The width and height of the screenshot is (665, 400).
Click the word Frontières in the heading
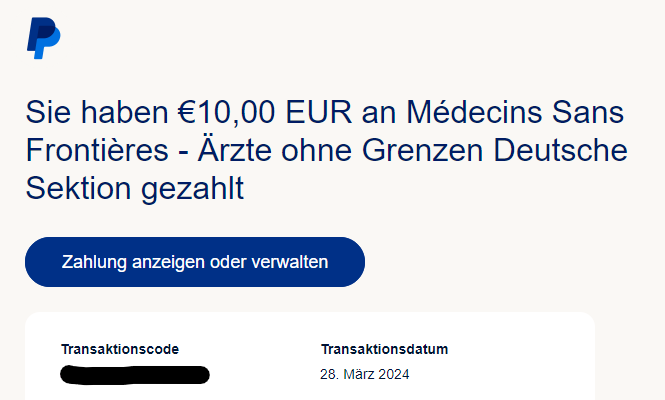pos(95,150)
